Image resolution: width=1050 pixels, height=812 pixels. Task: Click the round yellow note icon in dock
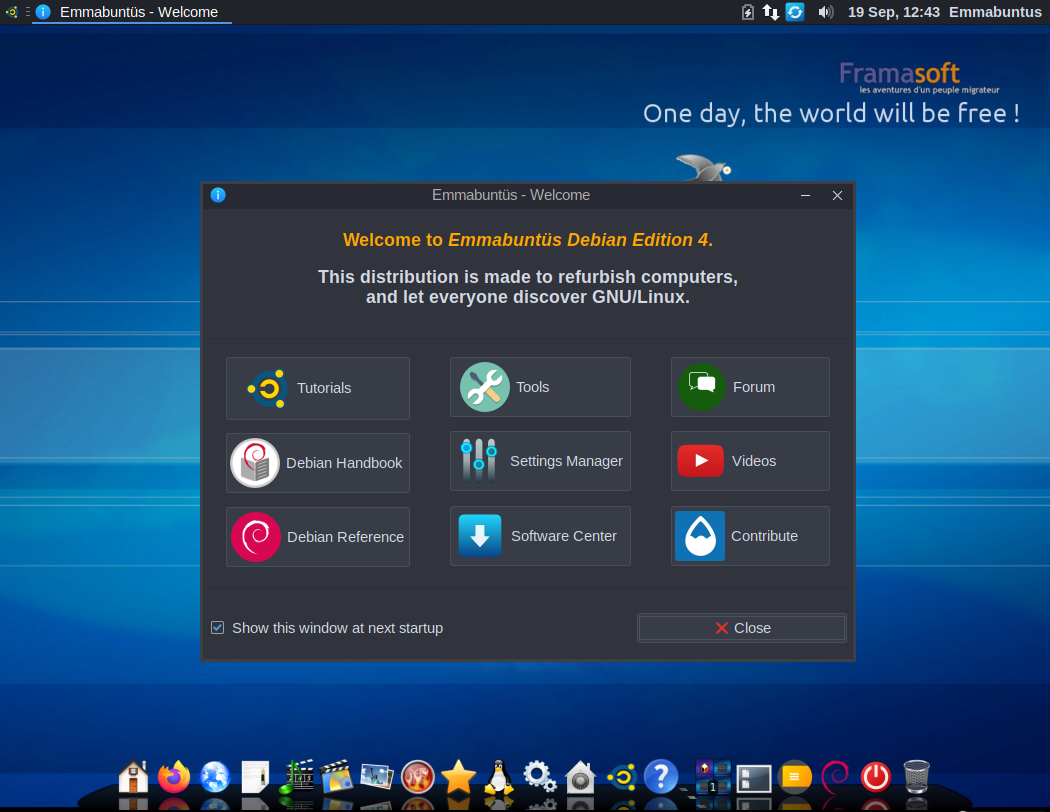[795, 777]
